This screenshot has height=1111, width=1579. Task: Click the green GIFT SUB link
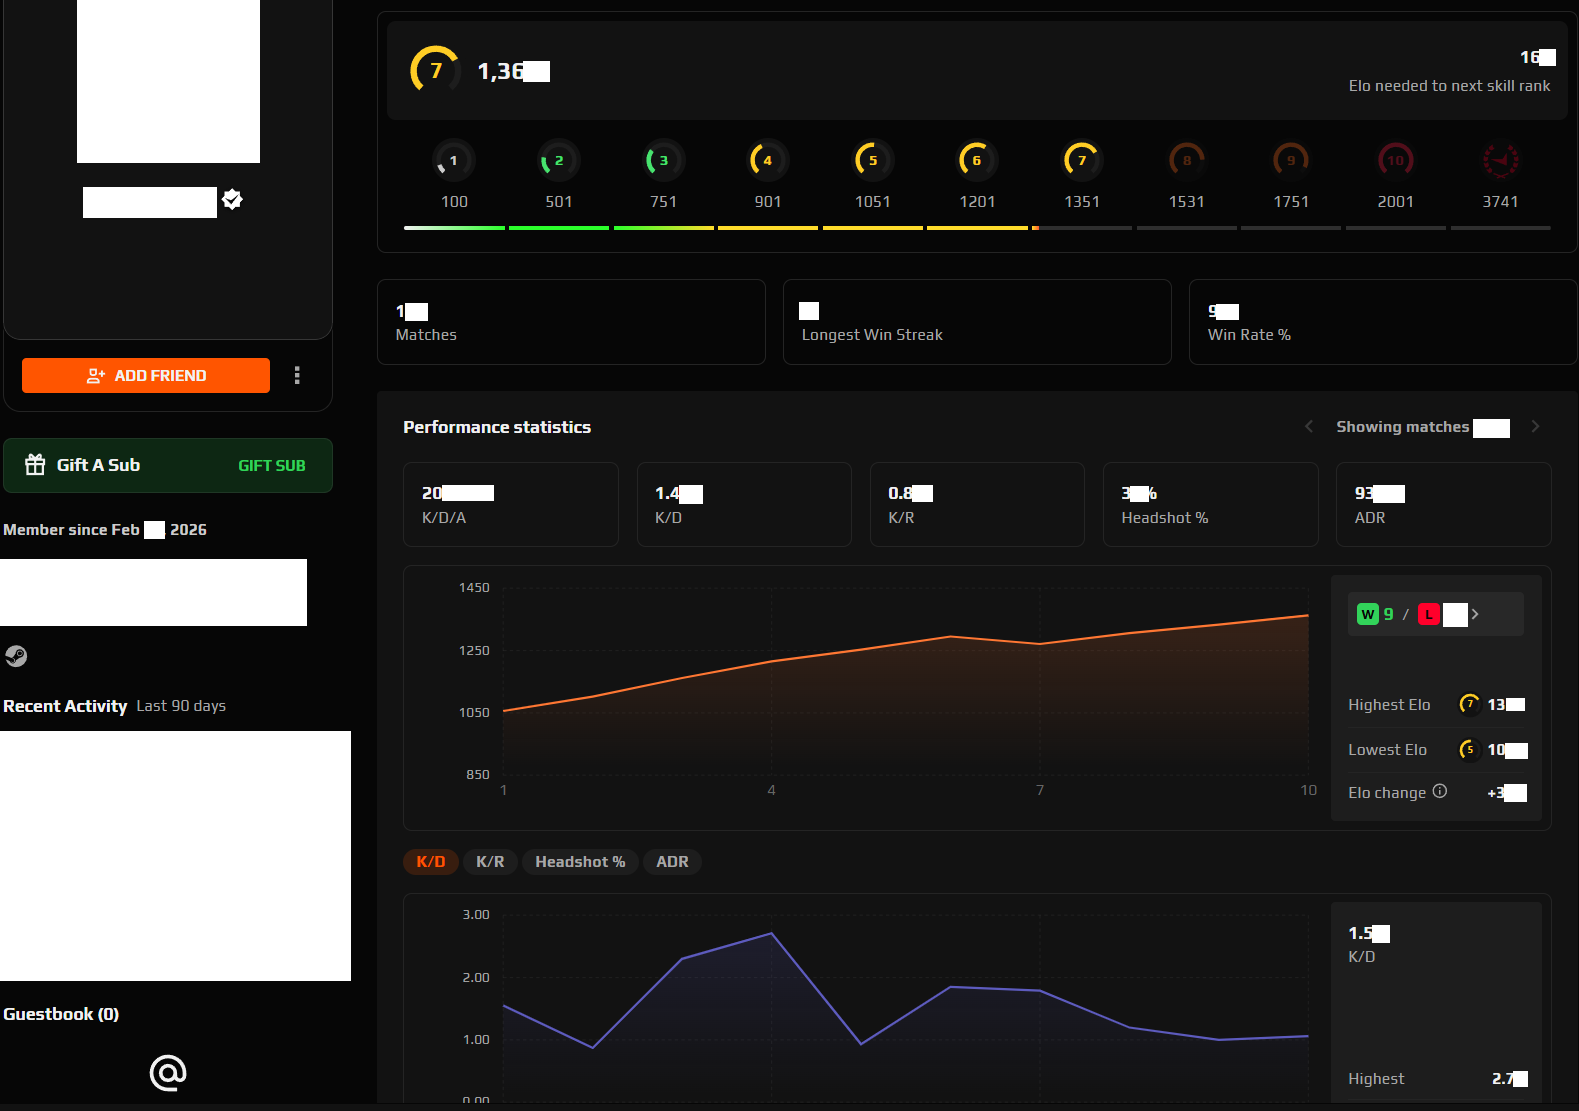coord(272,466)
